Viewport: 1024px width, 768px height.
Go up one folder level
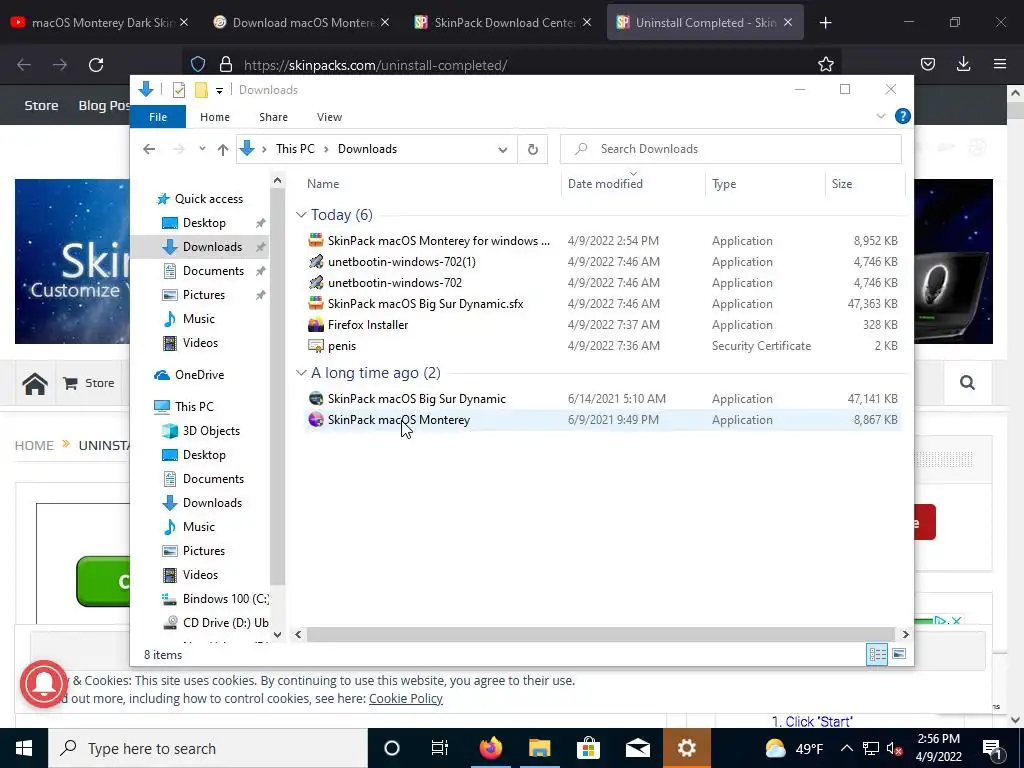point(223,149)
